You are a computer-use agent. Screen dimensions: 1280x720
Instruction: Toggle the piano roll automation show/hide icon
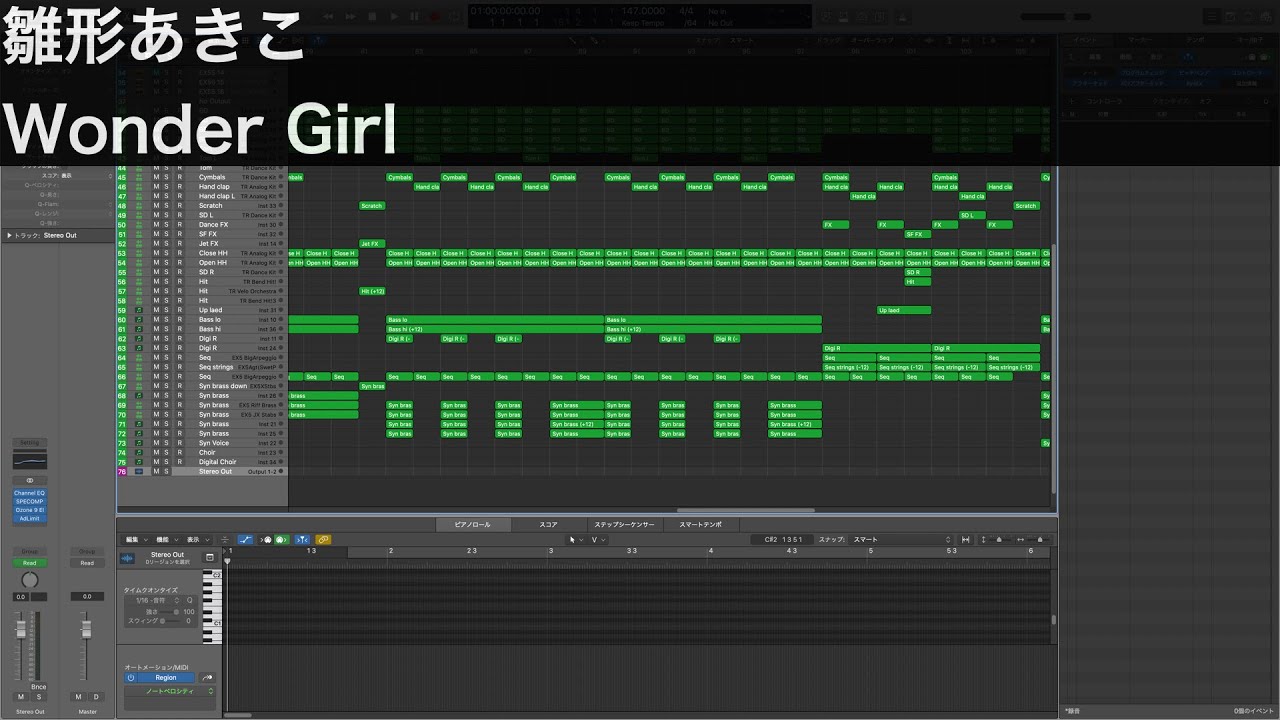[246, 540]
